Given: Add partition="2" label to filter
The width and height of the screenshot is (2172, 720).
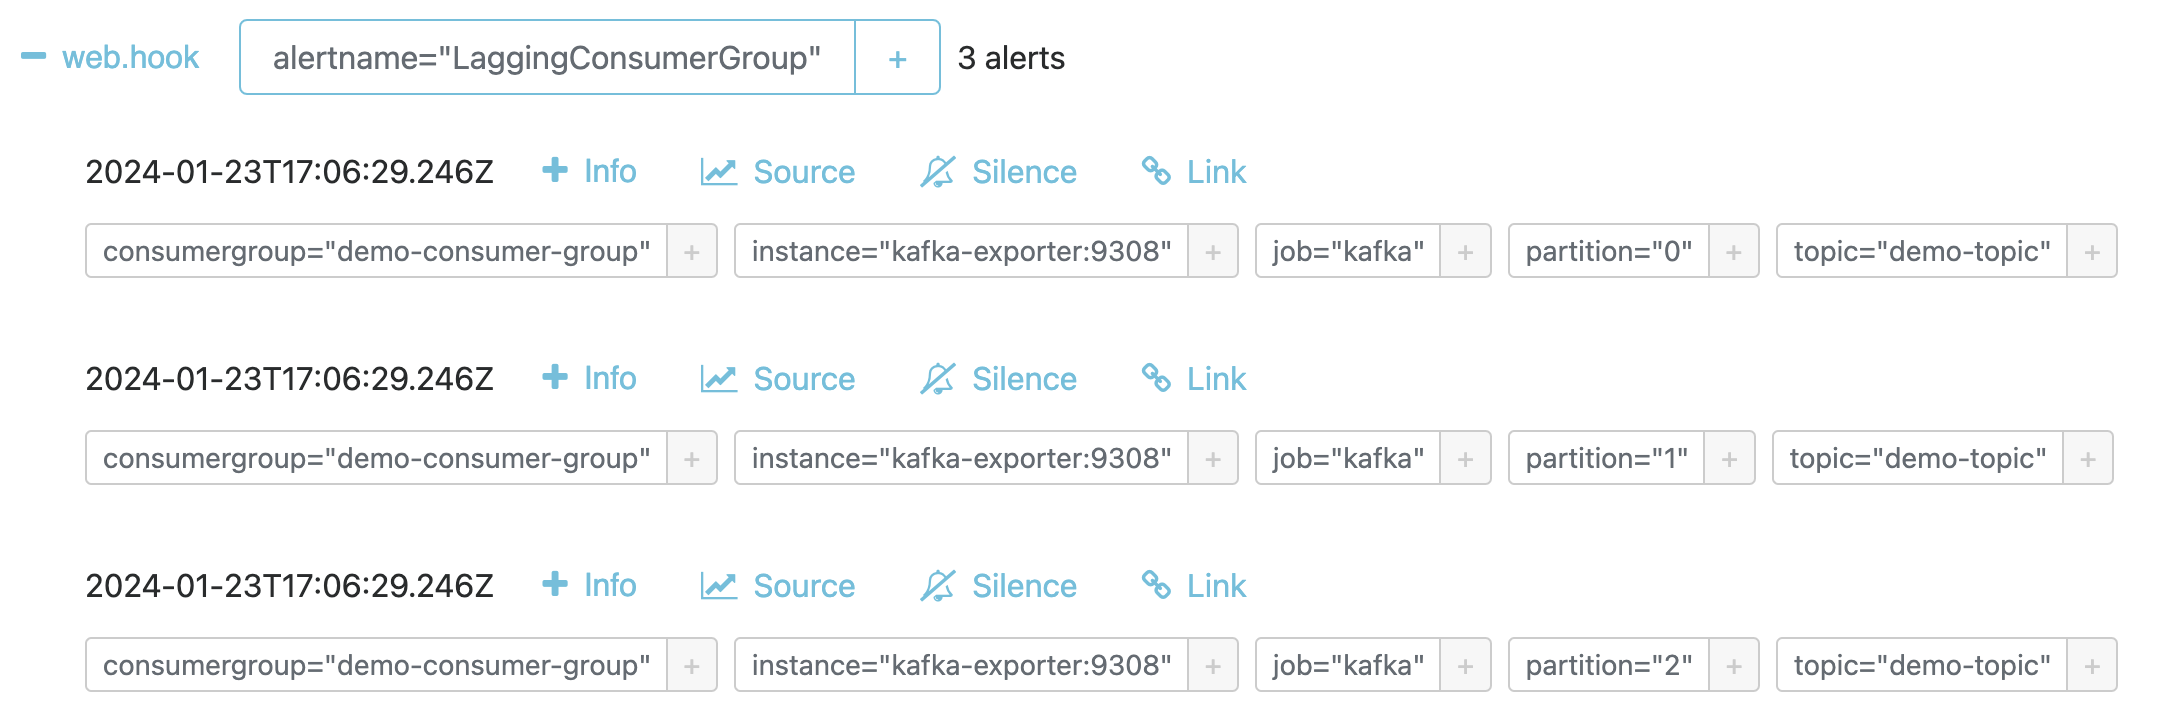Looking at the screenshot, I should (x=1734, y=665).
